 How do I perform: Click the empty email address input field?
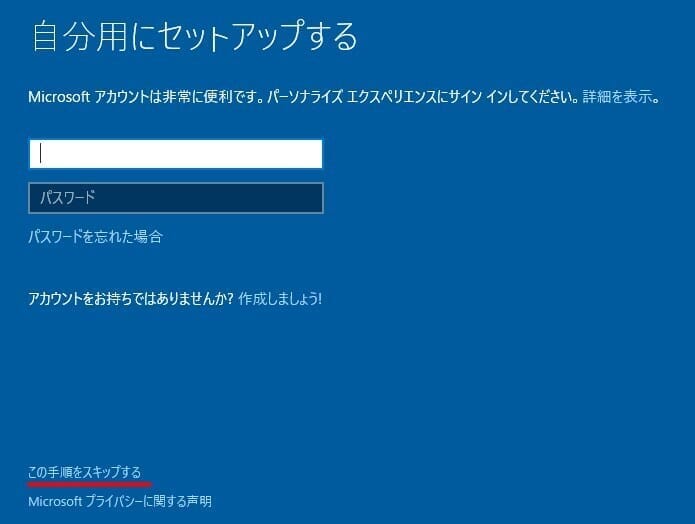click(175, 154)
